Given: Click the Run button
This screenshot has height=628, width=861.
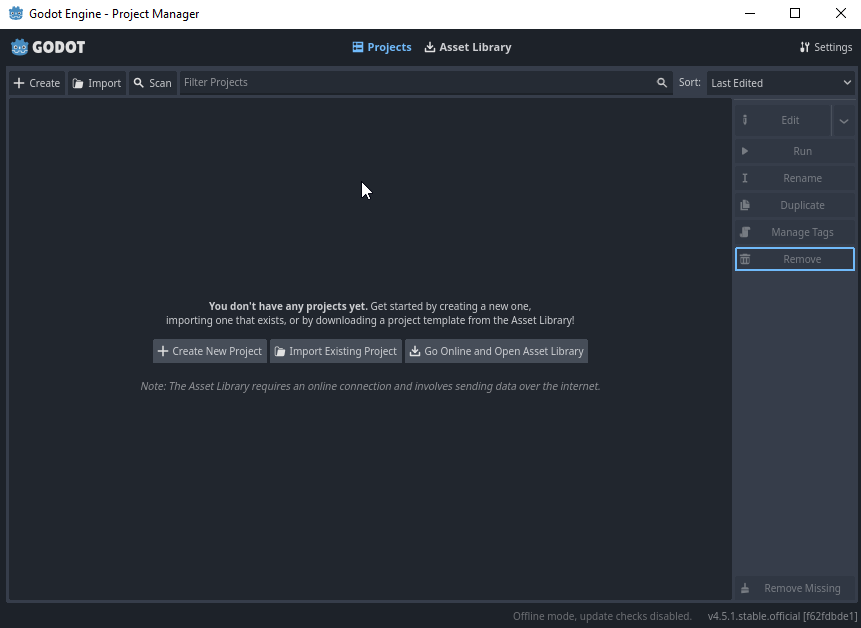Looking at the screenshot, I should (795, 151).
